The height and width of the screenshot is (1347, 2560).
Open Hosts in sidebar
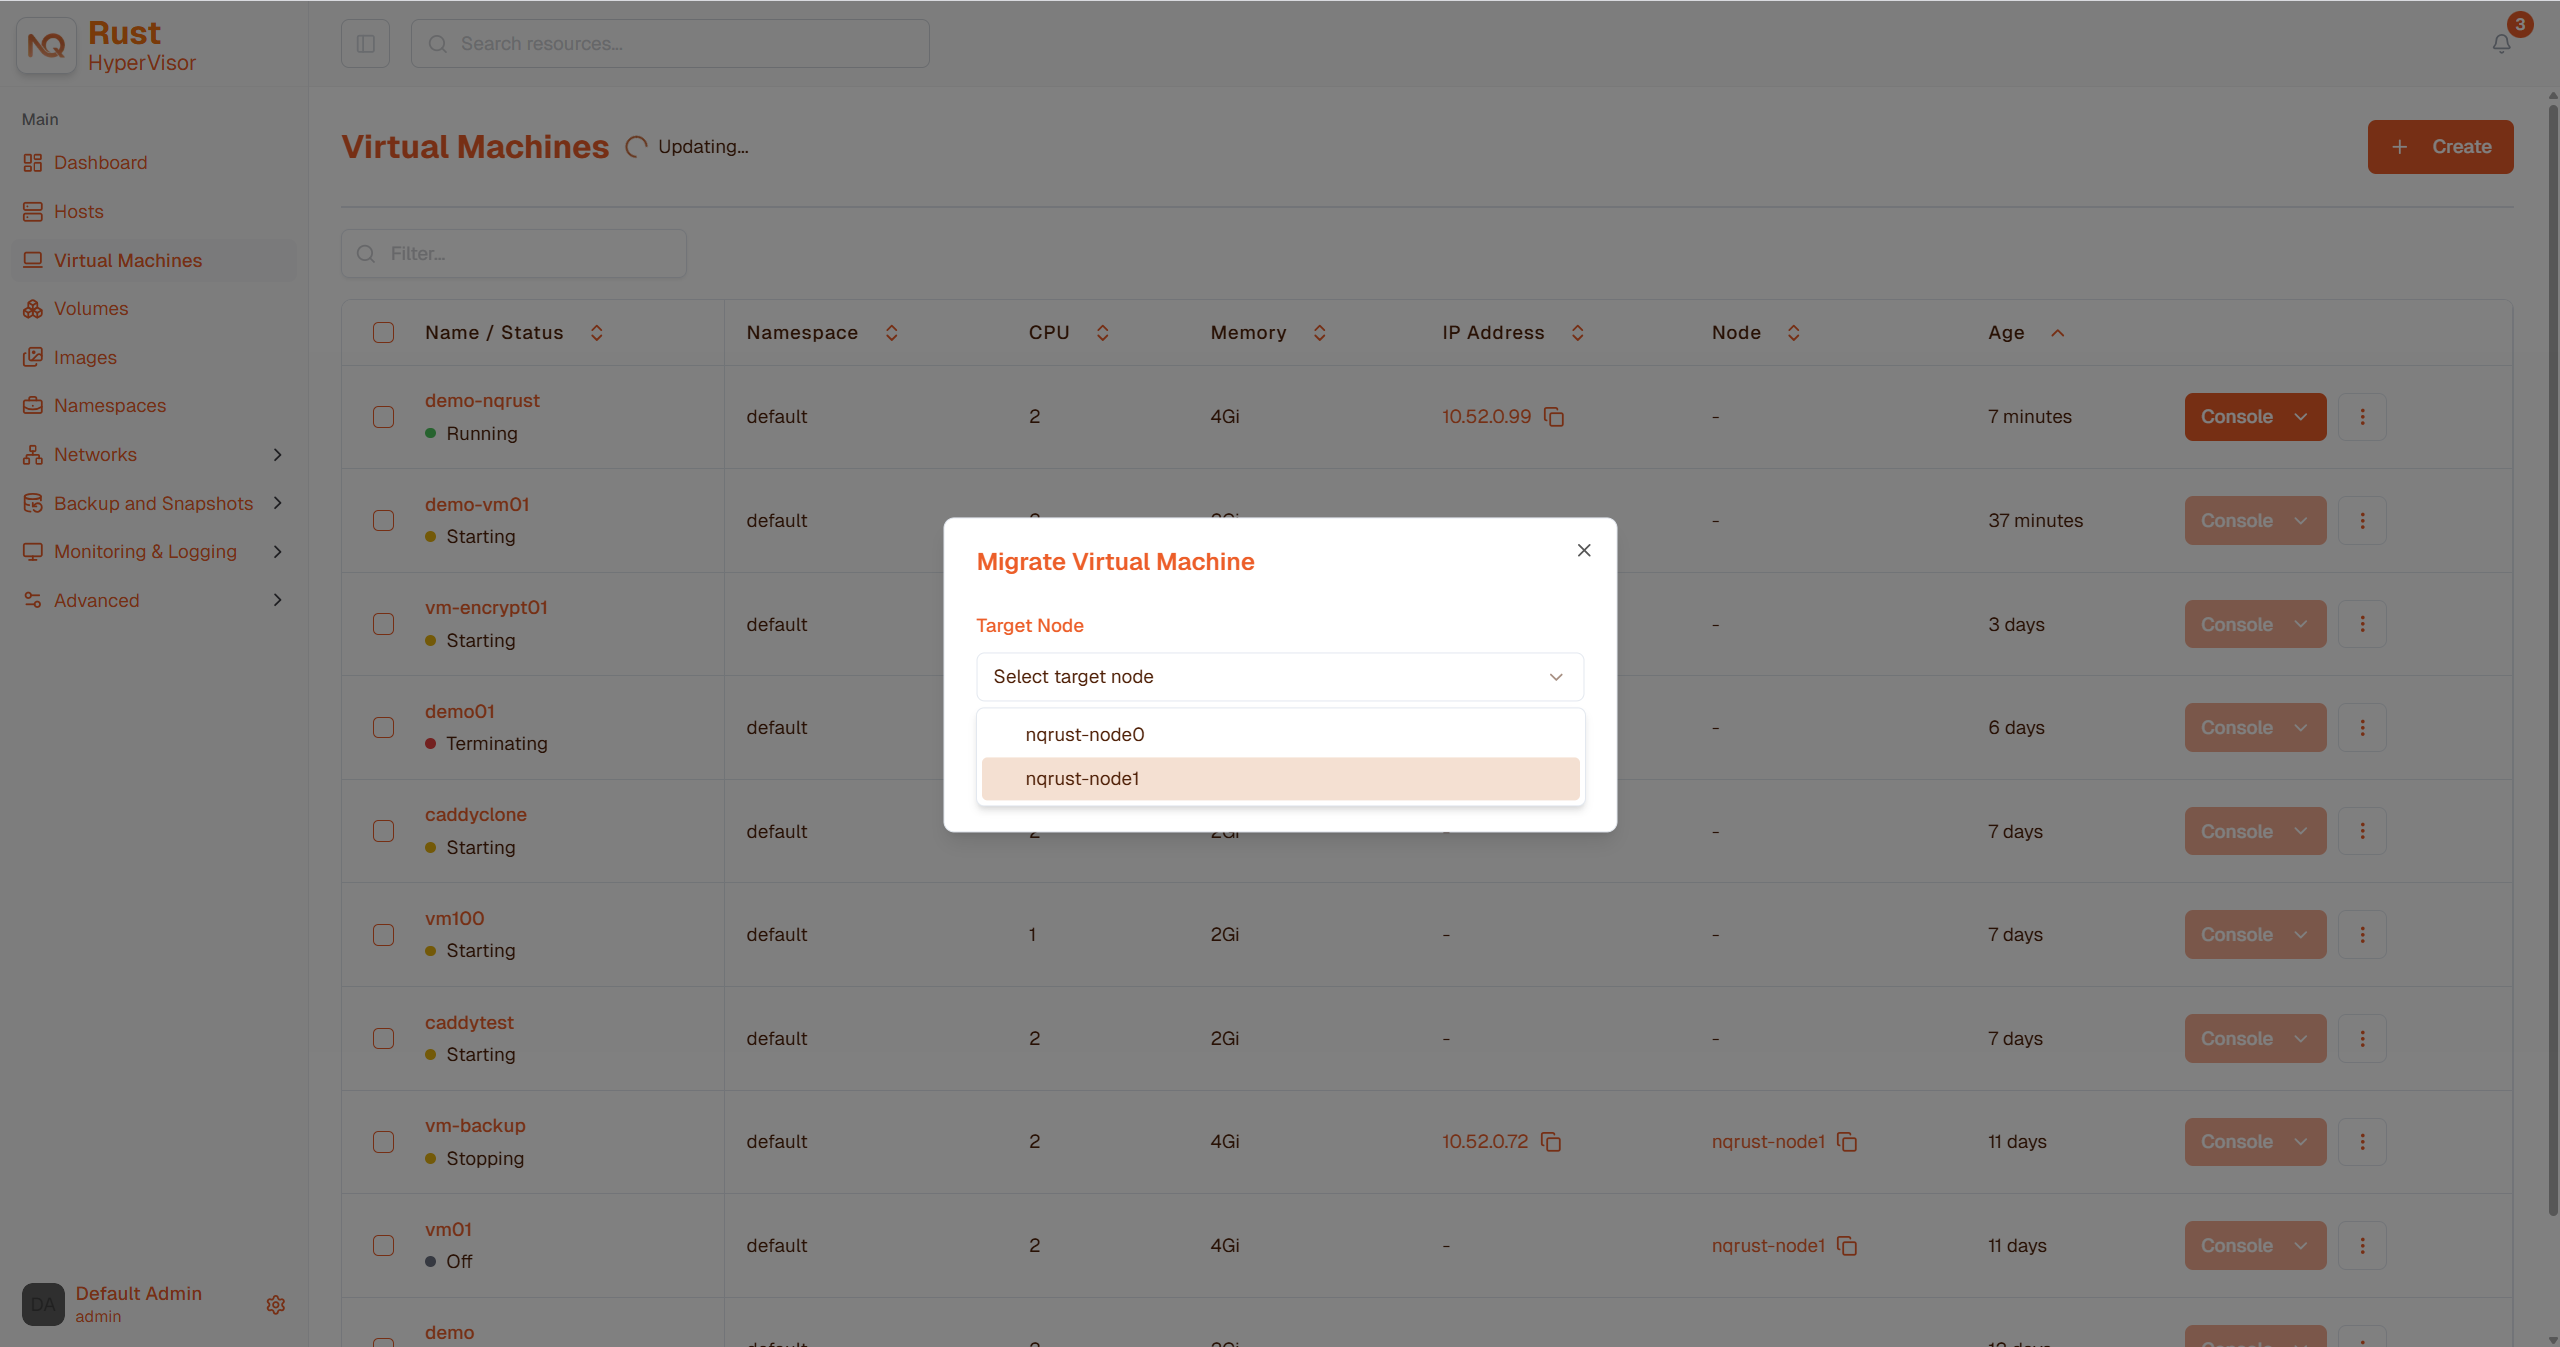[x=155, y=212]
